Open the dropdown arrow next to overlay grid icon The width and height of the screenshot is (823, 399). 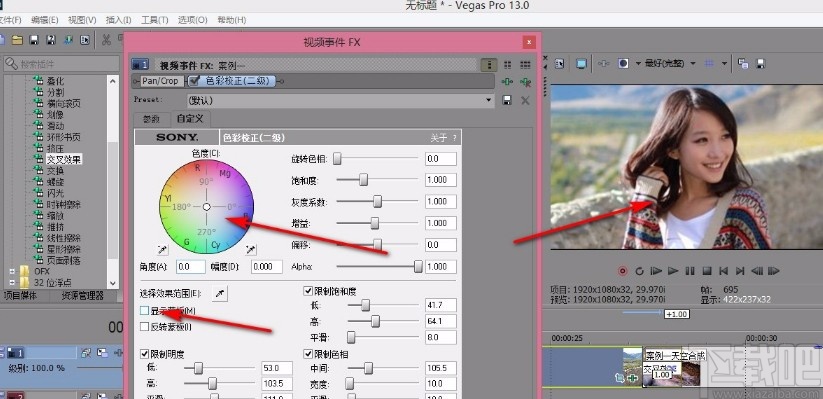pyautogui.click(x=724, y=64)
